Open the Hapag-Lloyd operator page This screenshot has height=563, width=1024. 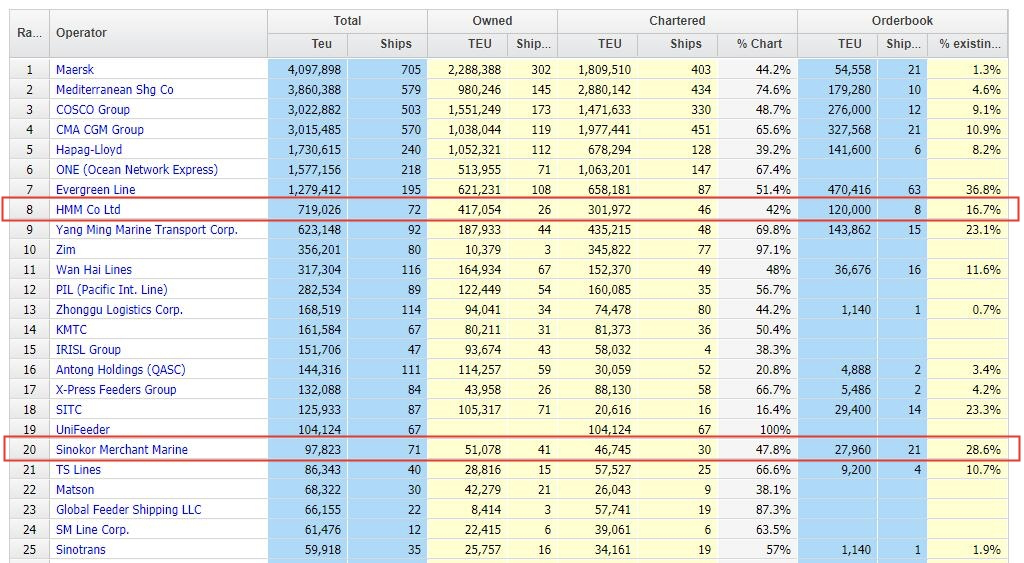89,150
